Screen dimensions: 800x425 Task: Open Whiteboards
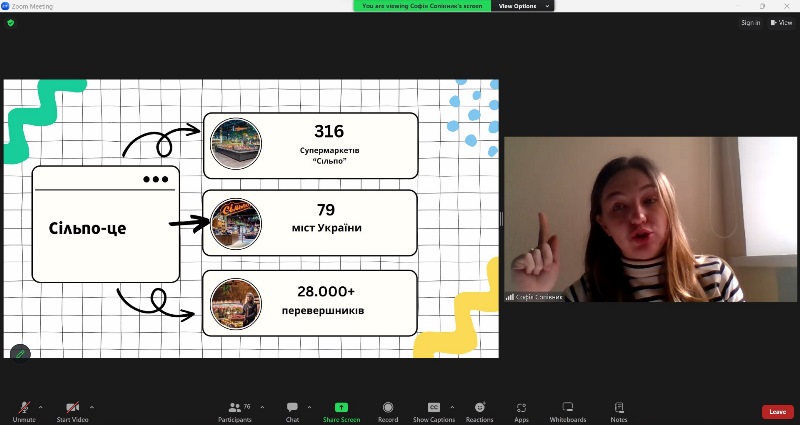(x=568, y=412)
